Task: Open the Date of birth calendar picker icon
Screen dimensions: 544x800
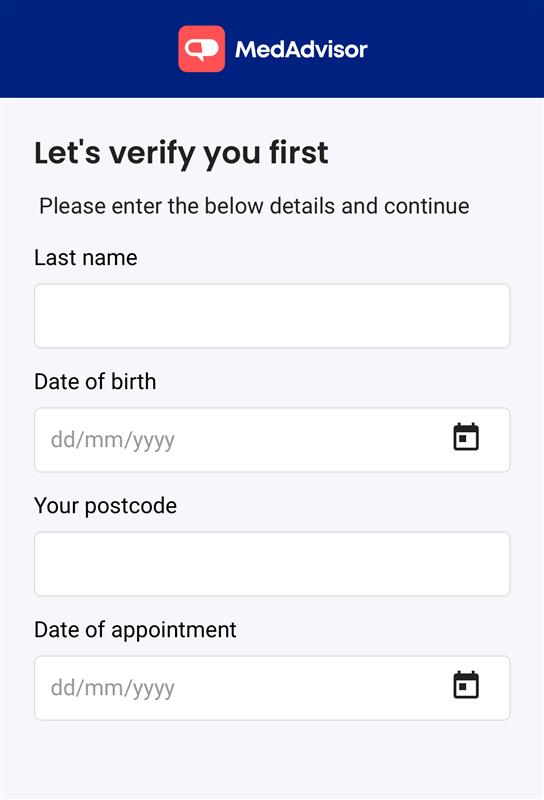Action: pos(466,437)
